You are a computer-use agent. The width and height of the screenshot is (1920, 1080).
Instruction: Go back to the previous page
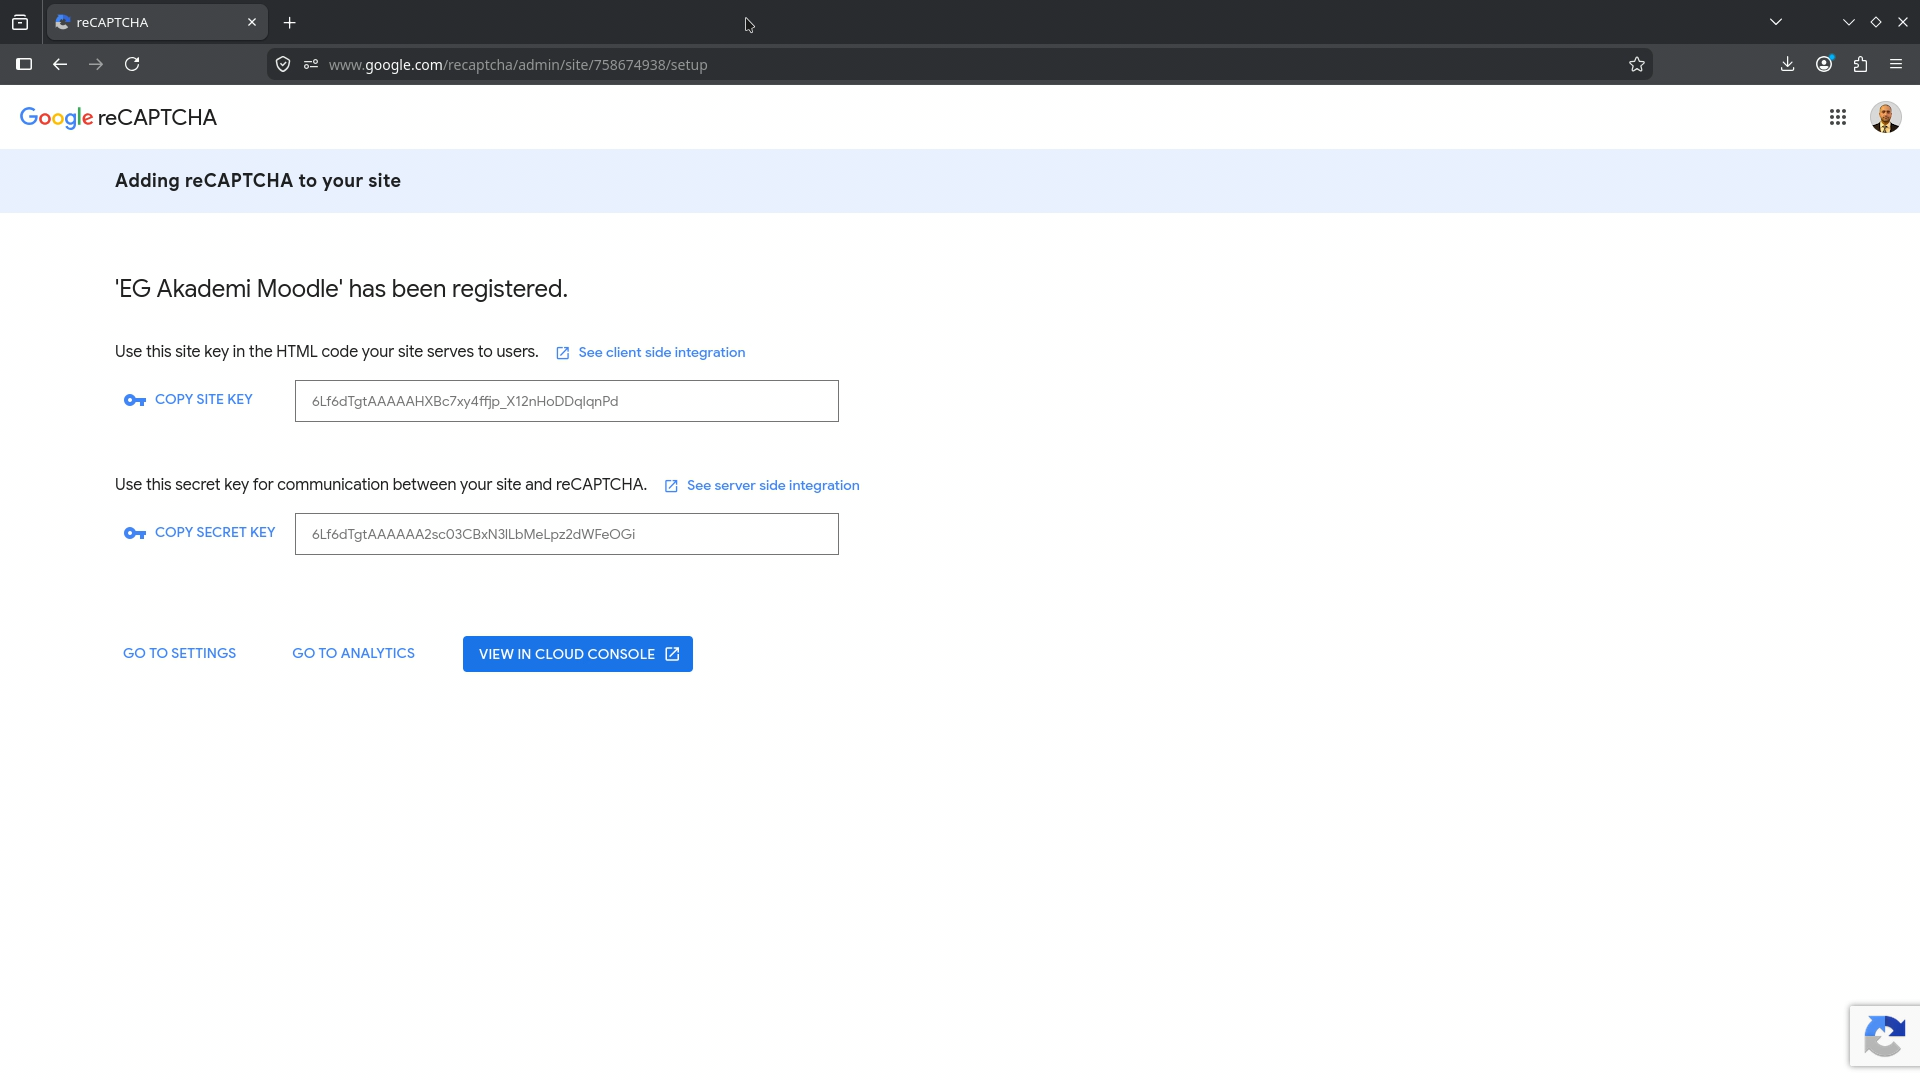coord(60,65)
